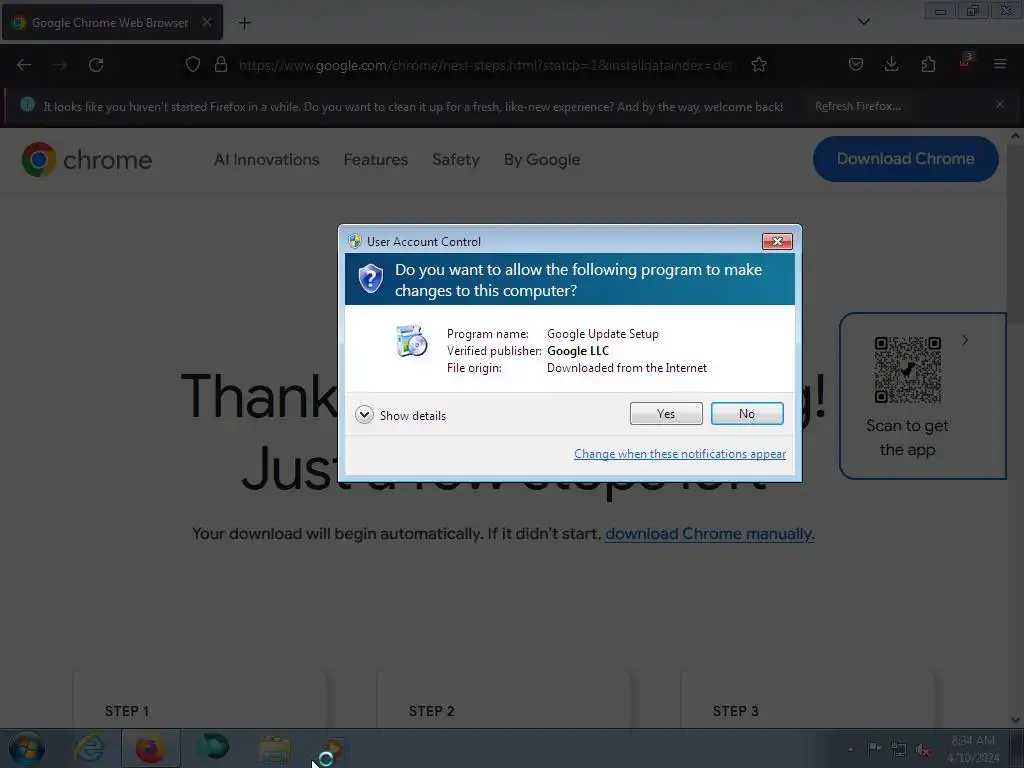This screenshot has height=768, width=1024.
Task: Open the AI Innovations menu item
Action: click(x=266, y=160)
